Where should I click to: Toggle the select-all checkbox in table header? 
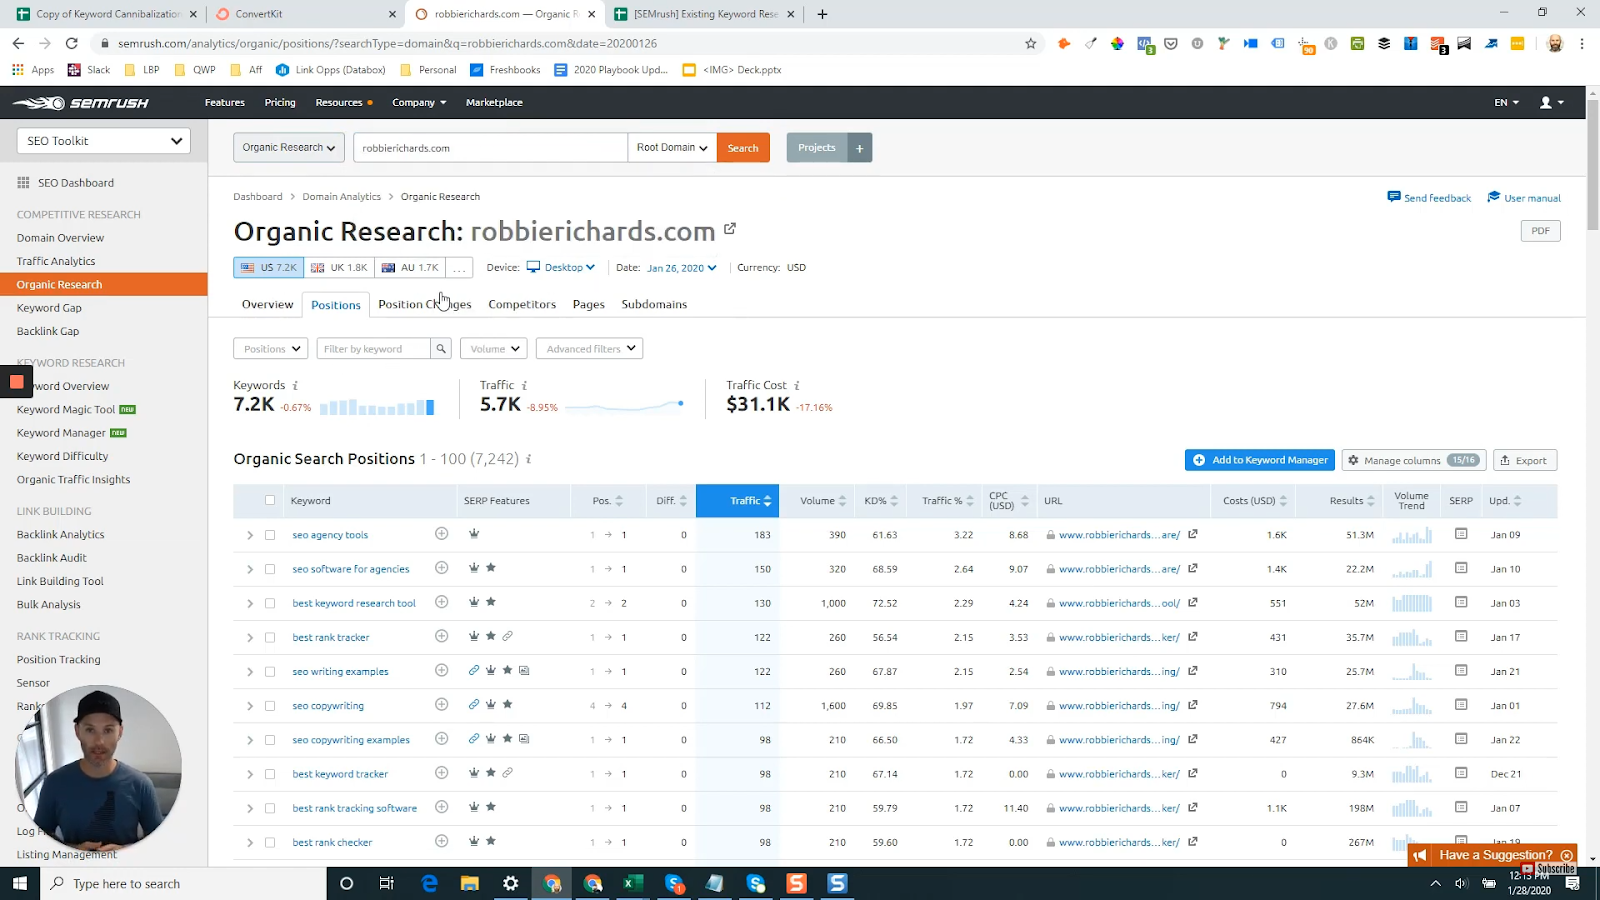[270, 500]
